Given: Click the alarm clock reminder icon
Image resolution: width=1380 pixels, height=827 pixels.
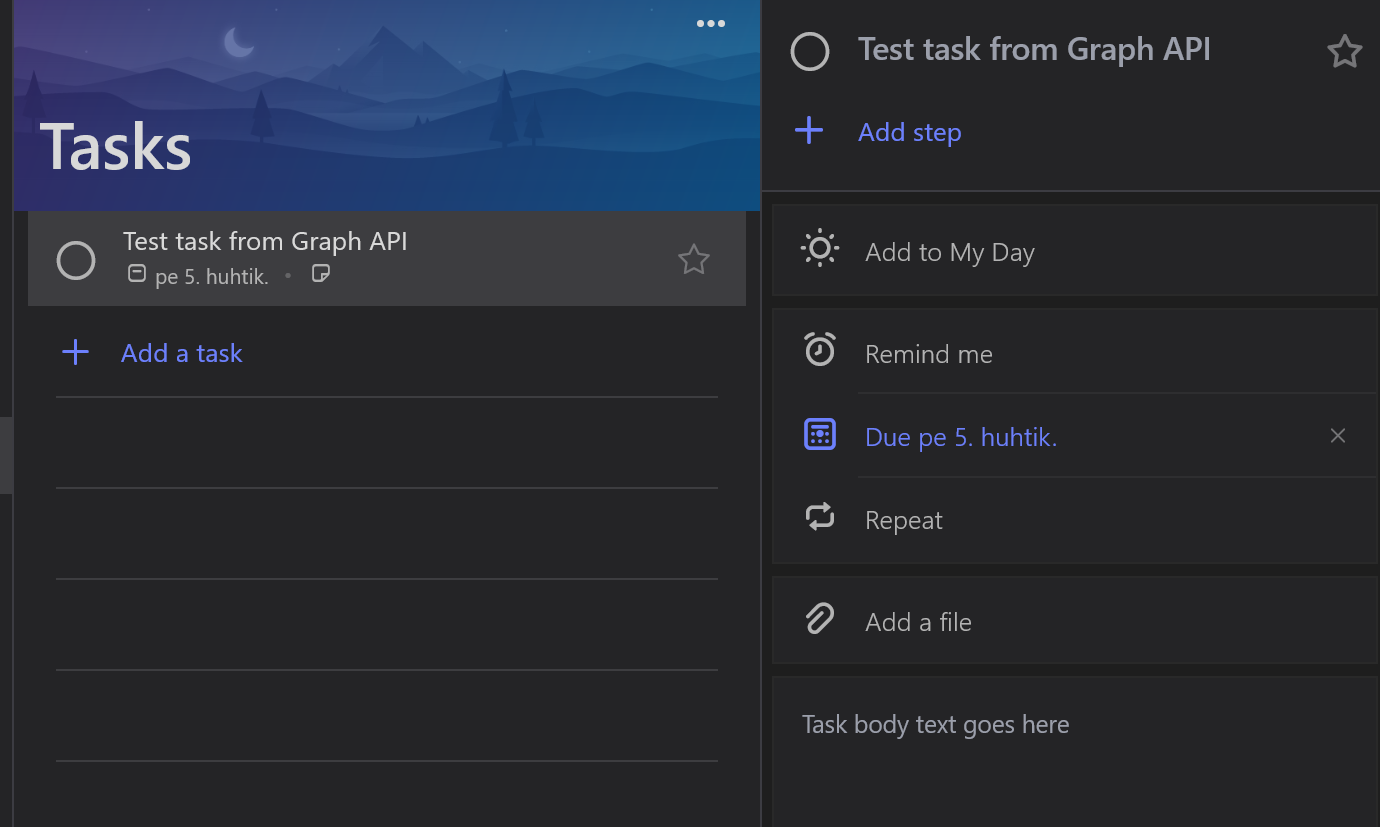Looking at the screenshot, I should pos(819,350).
